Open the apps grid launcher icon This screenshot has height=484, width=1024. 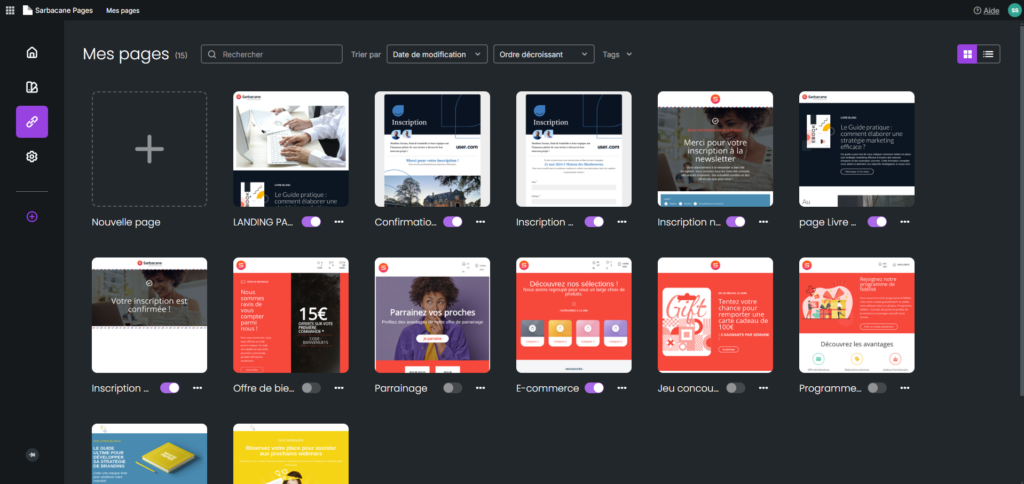[x=10, y=10]
